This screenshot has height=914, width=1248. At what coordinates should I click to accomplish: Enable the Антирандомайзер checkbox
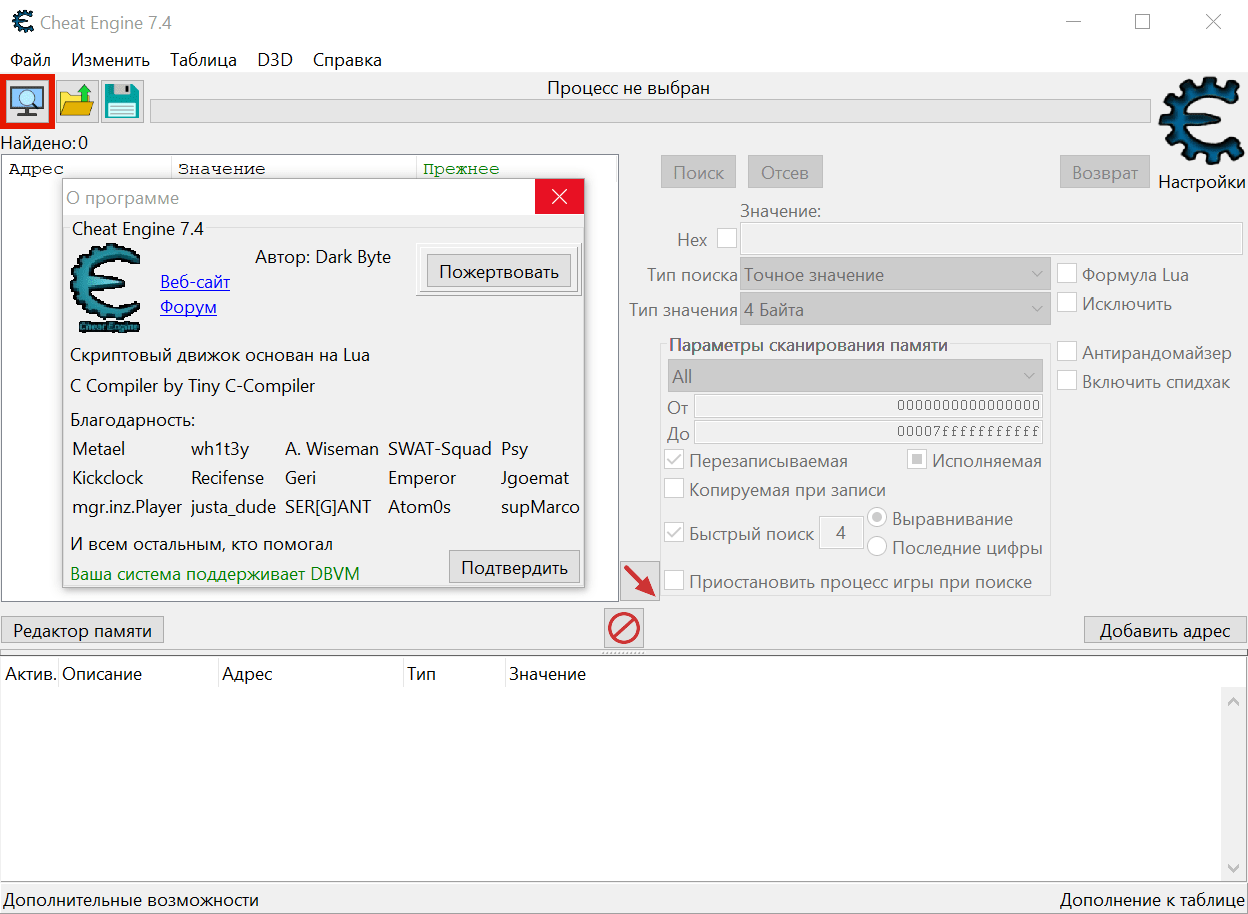pyautogui.click(x=1067, y=352)
